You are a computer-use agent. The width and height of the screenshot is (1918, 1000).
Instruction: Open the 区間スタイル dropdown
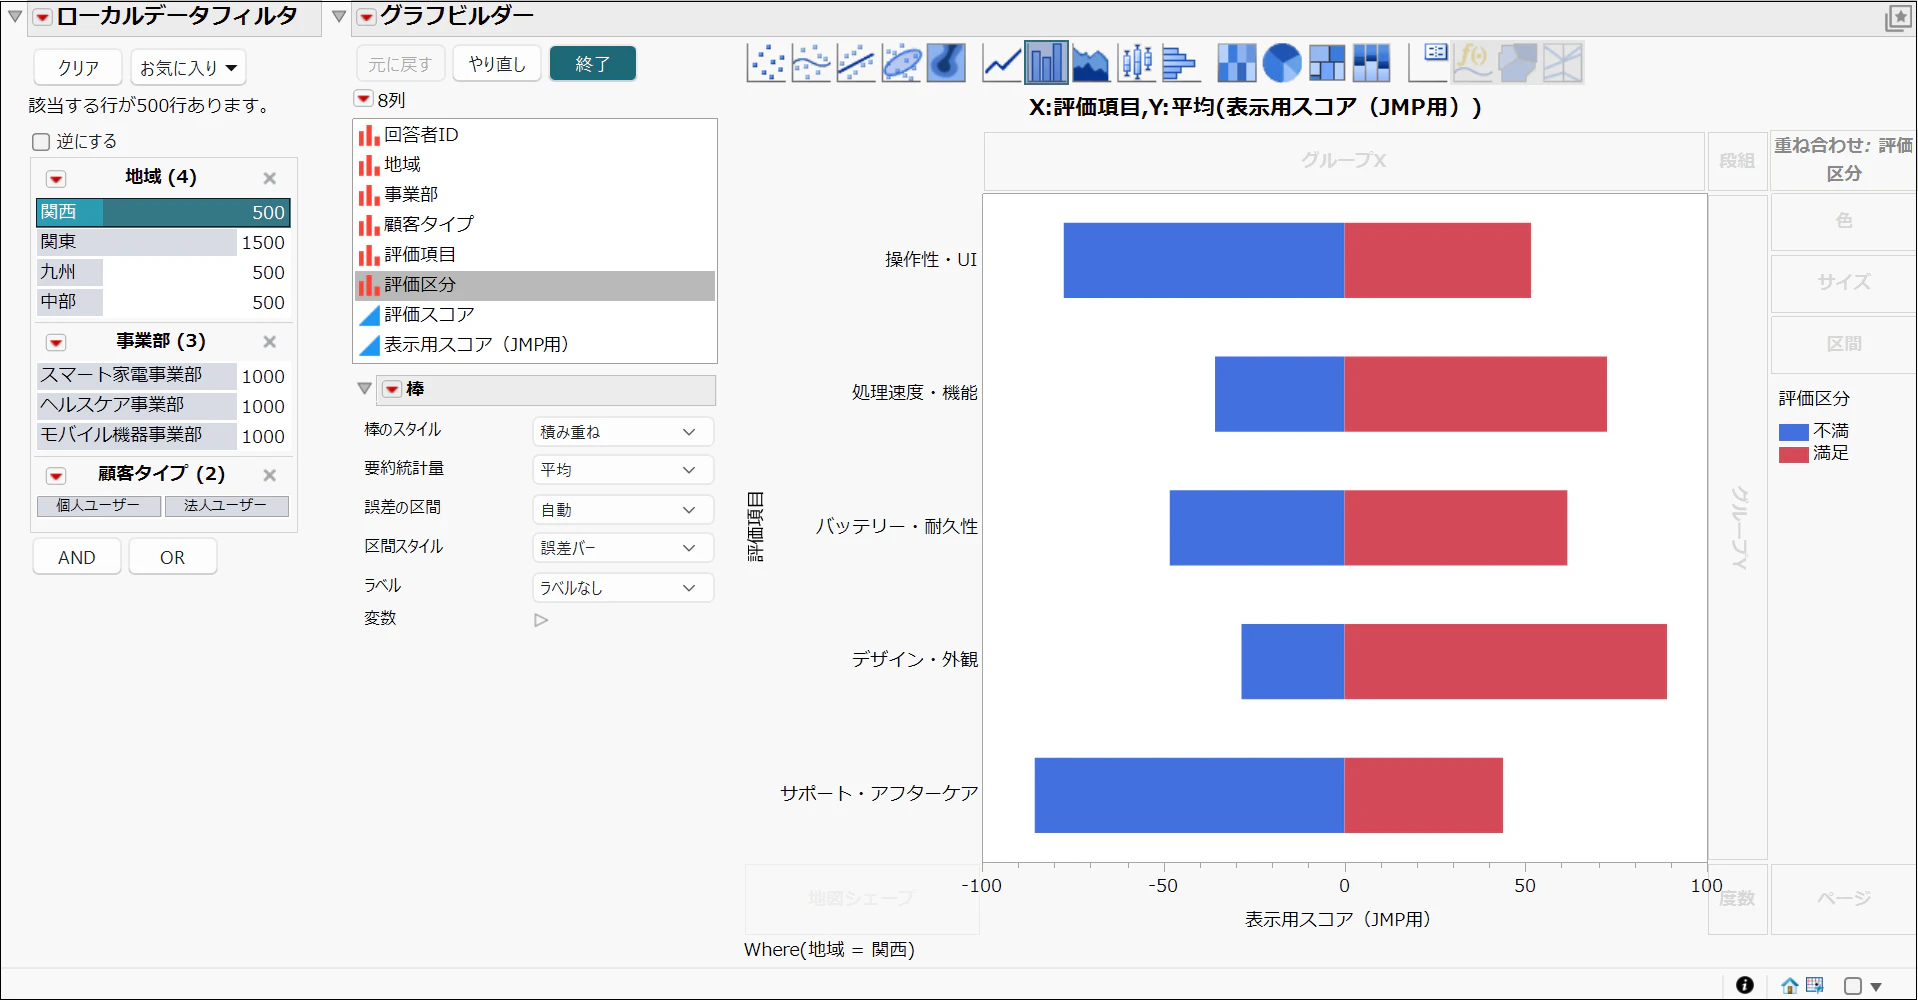(622, 548)
